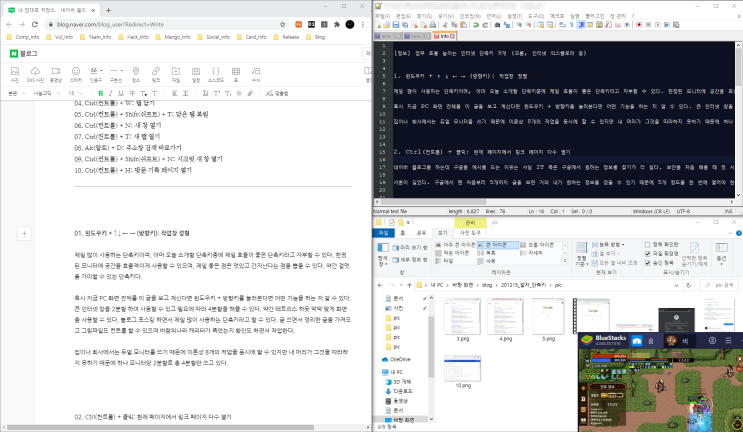Click the plus add-component button beside the paragraph
The width and height of the screenshot is (743, 432).
coord(24,234)
